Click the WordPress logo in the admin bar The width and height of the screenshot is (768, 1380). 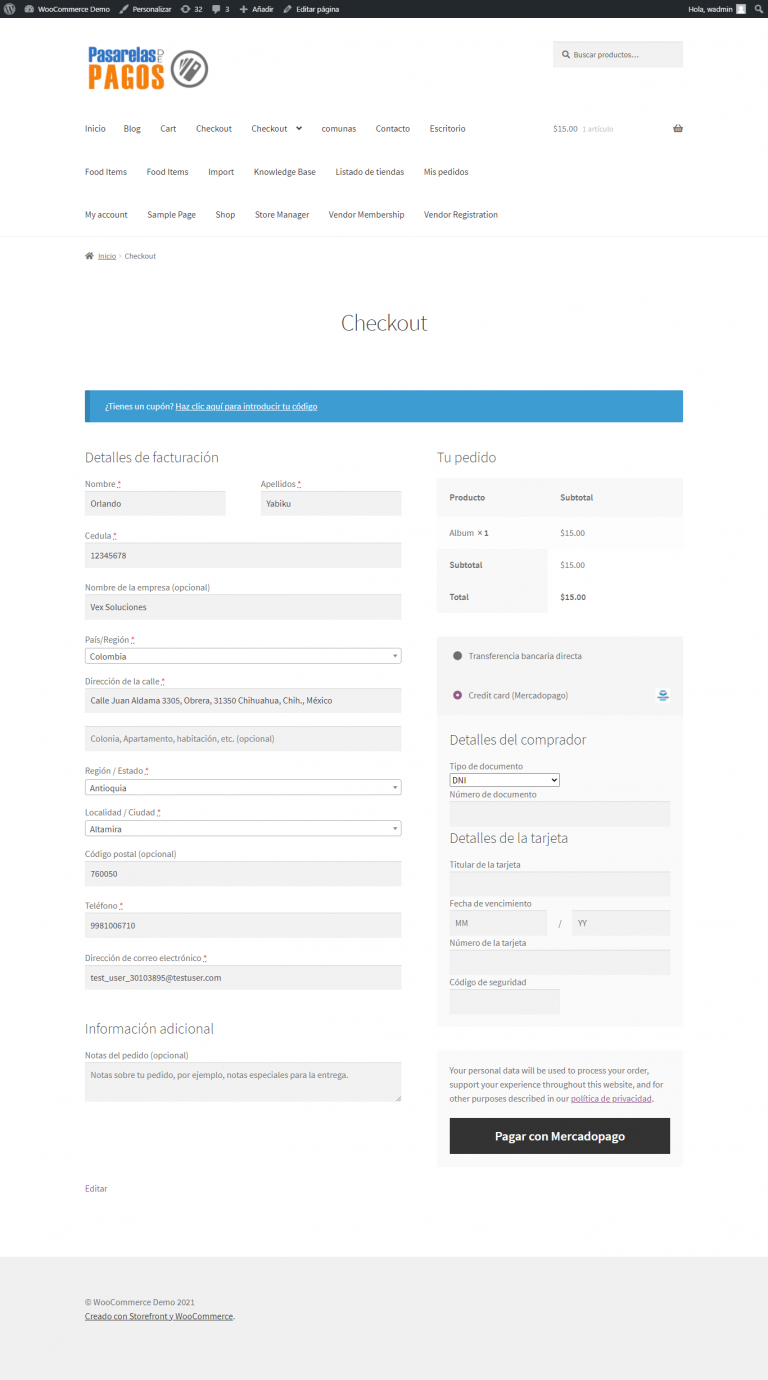pyautogui.click(x=10, y=9)
